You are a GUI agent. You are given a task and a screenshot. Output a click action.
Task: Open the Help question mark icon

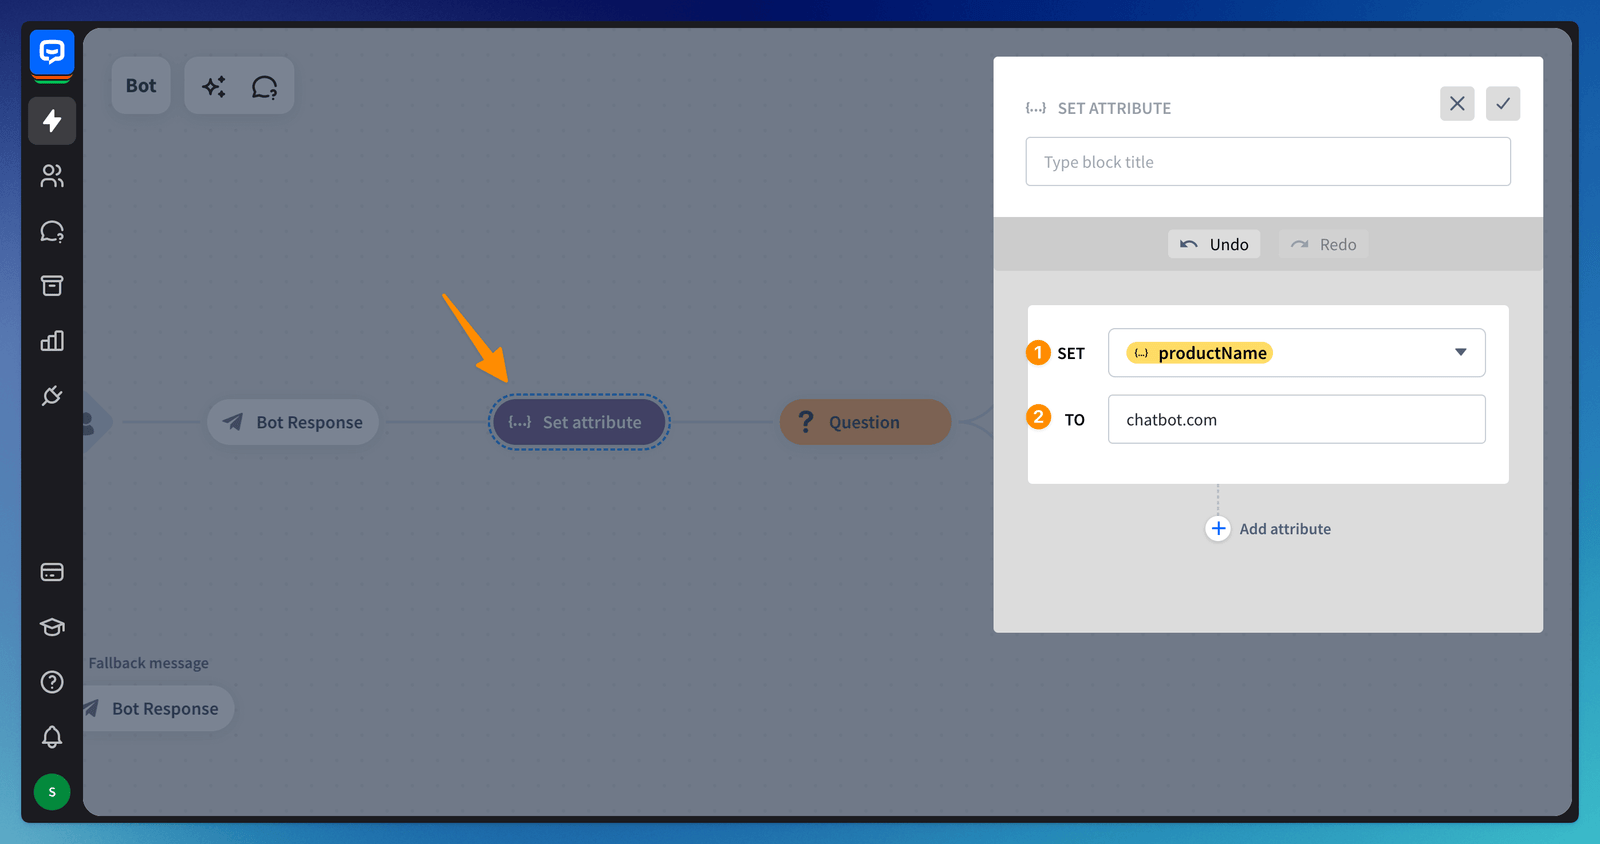coord(52,682)
